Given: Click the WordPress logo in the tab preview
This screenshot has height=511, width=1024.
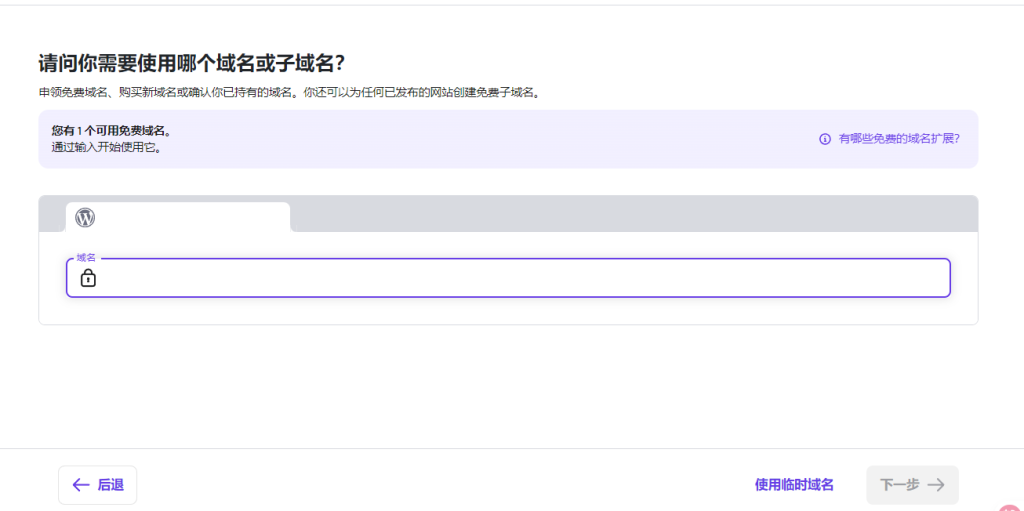Looking at the screenshot, I should coord(85,217).
